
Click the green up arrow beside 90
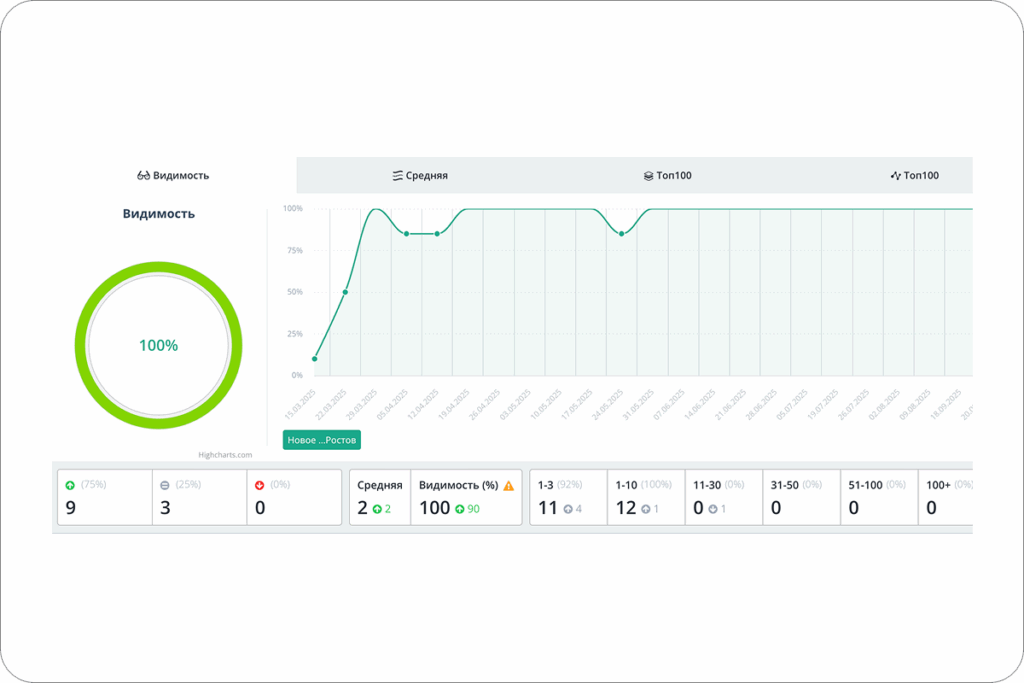[460, 509]
